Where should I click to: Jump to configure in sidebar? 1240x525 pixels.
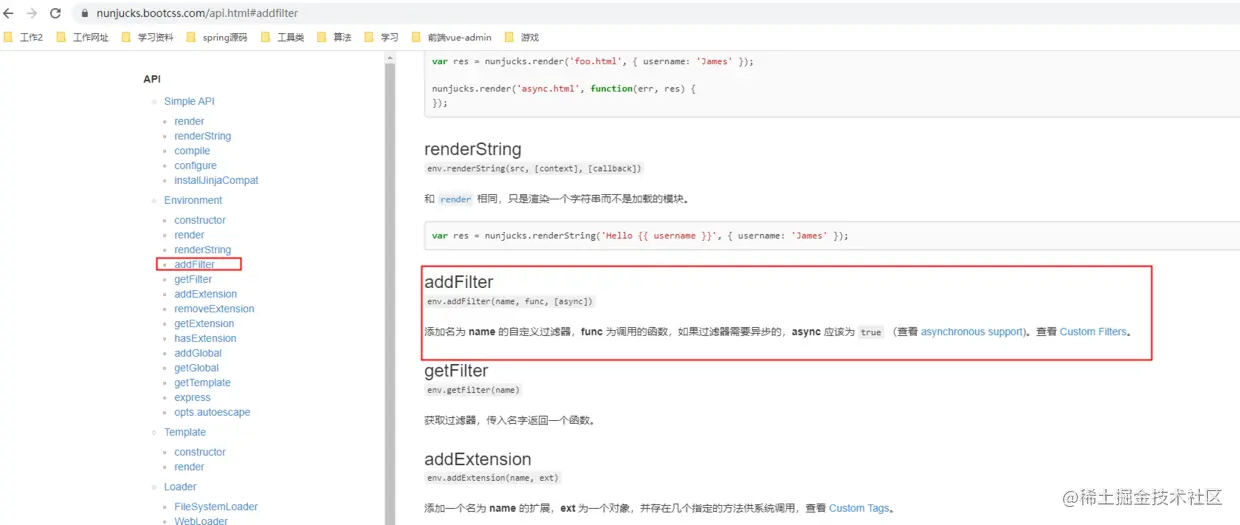(195, 166)
